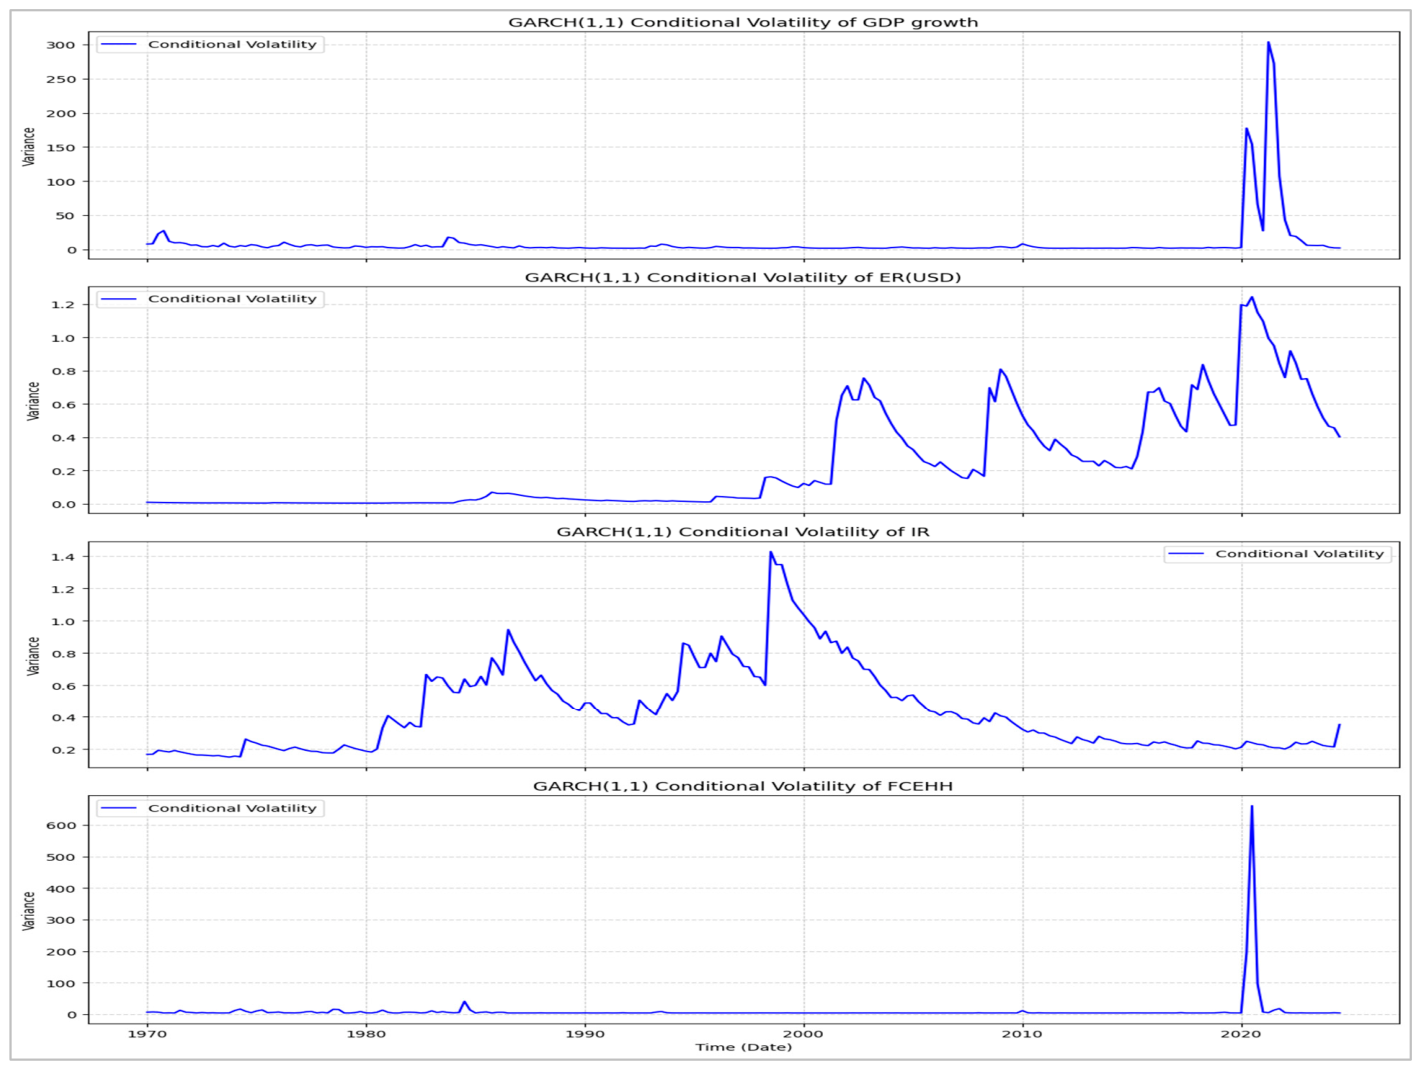Click the IR conditional volatility chart title

[x=743, y=531]
